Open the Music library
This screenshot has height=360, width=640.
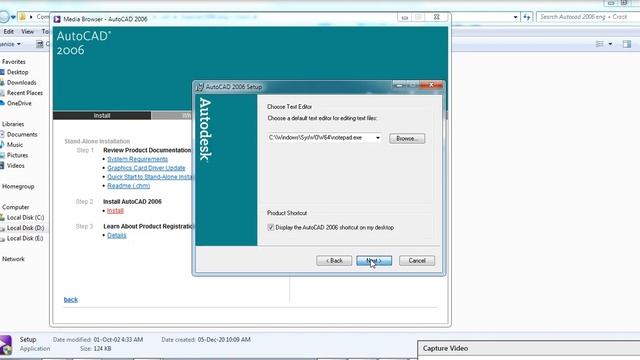[15, 145]
